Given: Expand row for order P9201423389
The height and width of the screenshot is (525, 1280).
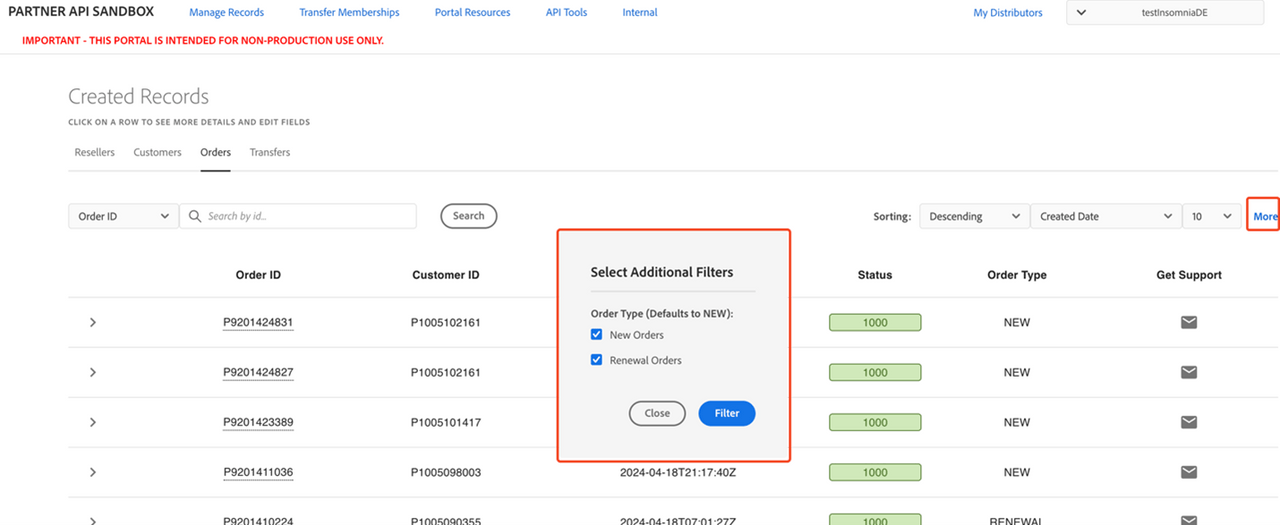Looking at the screenshot, I should point(93,422).
